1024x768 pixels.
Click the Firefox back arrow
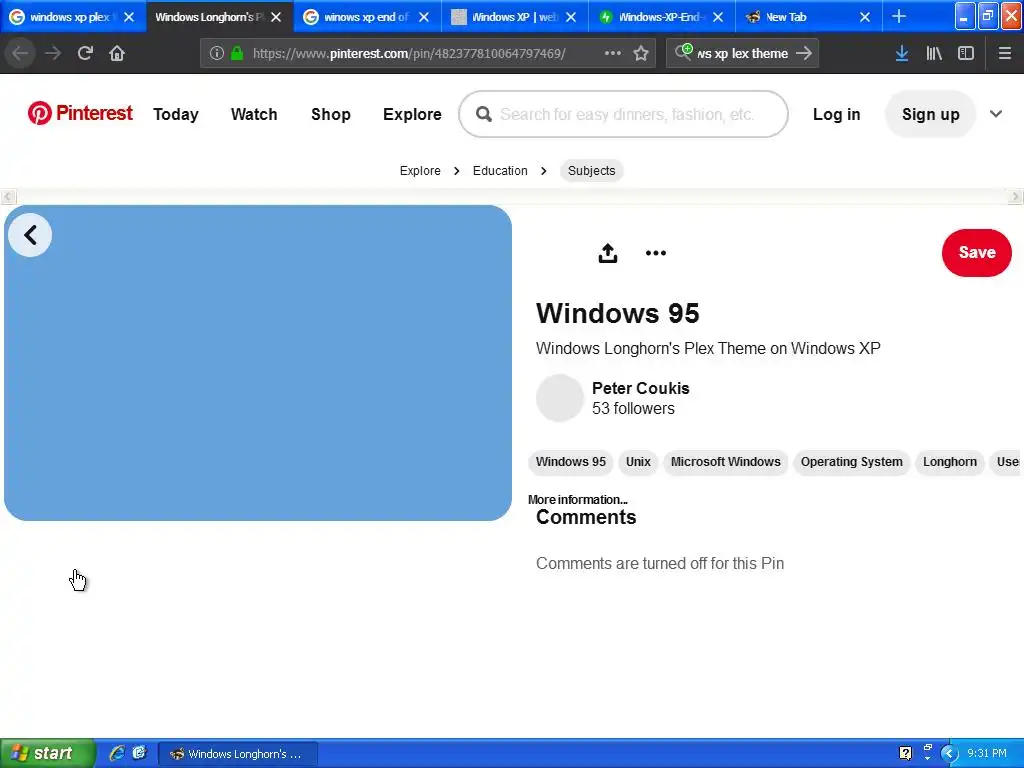[20, 53]
